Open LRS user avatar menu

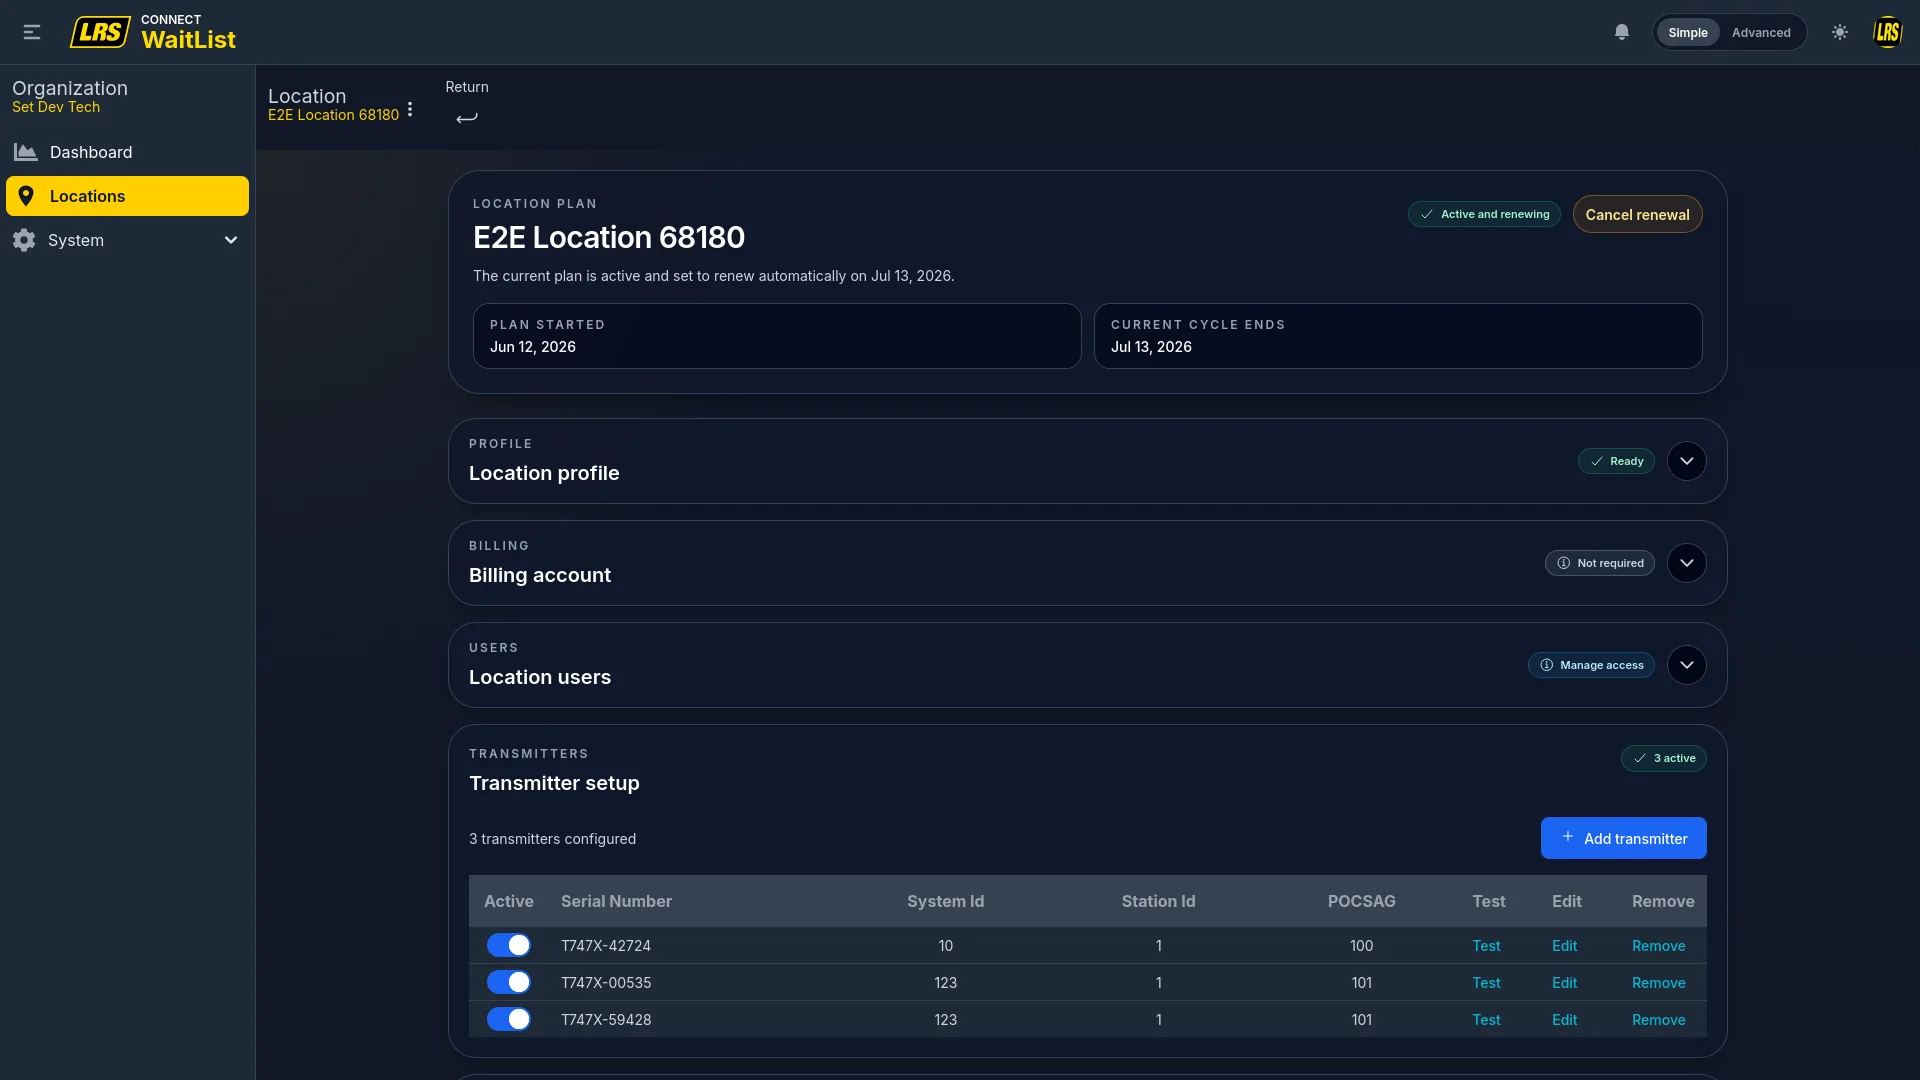point(1887,32)
